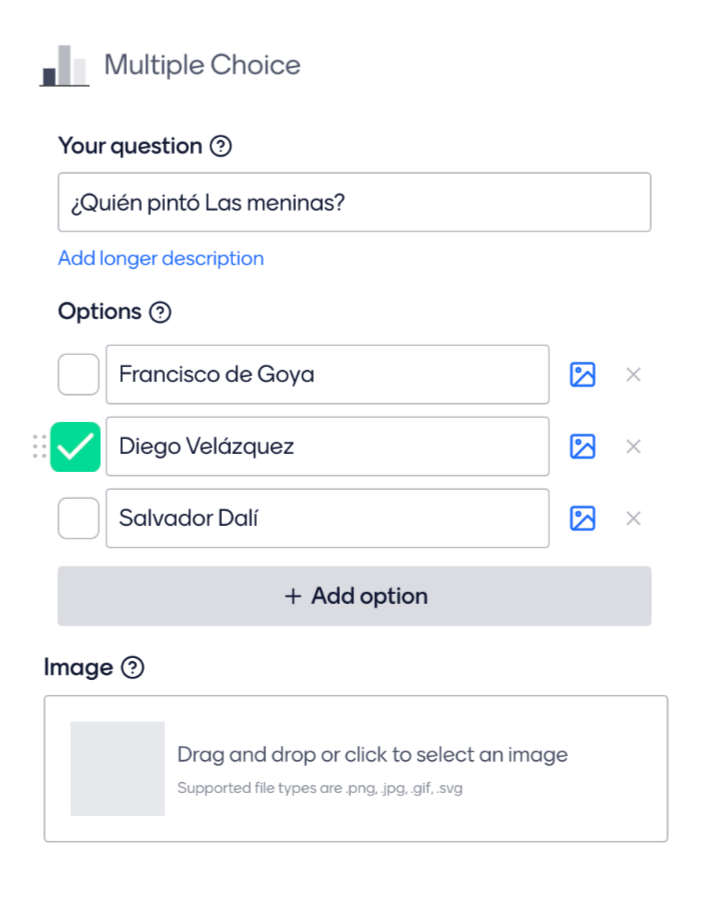
Task: Delete the Salvador Dalí option
Action: 633,518
